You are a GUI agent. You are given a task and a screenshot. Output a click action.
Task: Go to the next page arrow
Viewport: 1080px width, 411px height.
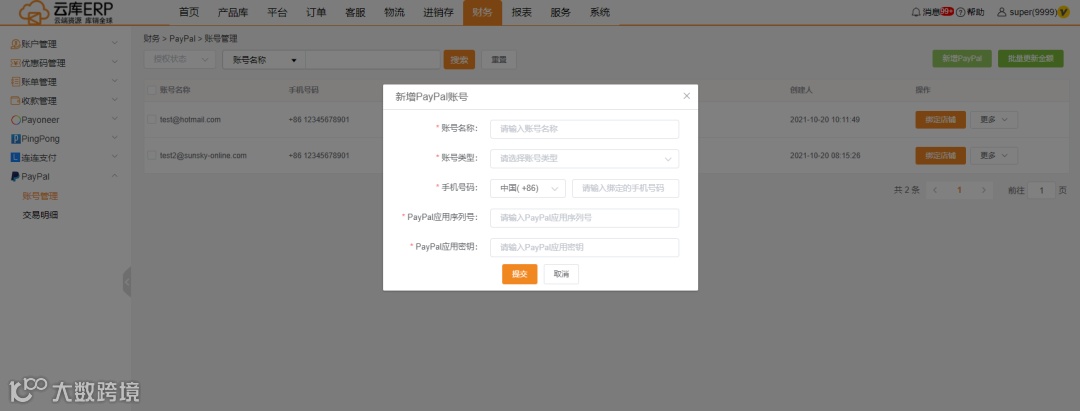click(984, 190)
